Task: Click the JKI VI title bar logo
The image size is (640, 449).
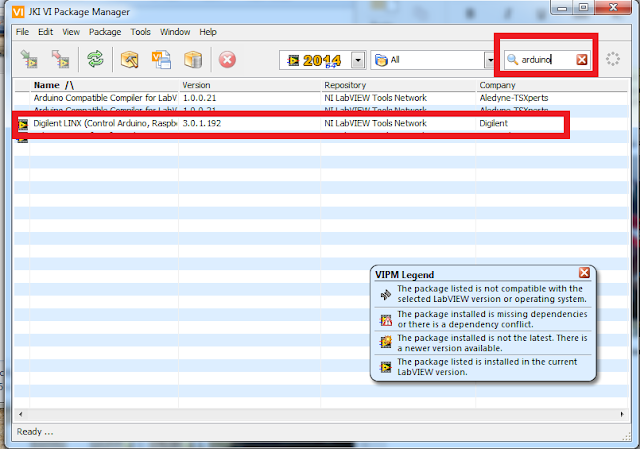Action: [18, 12]
